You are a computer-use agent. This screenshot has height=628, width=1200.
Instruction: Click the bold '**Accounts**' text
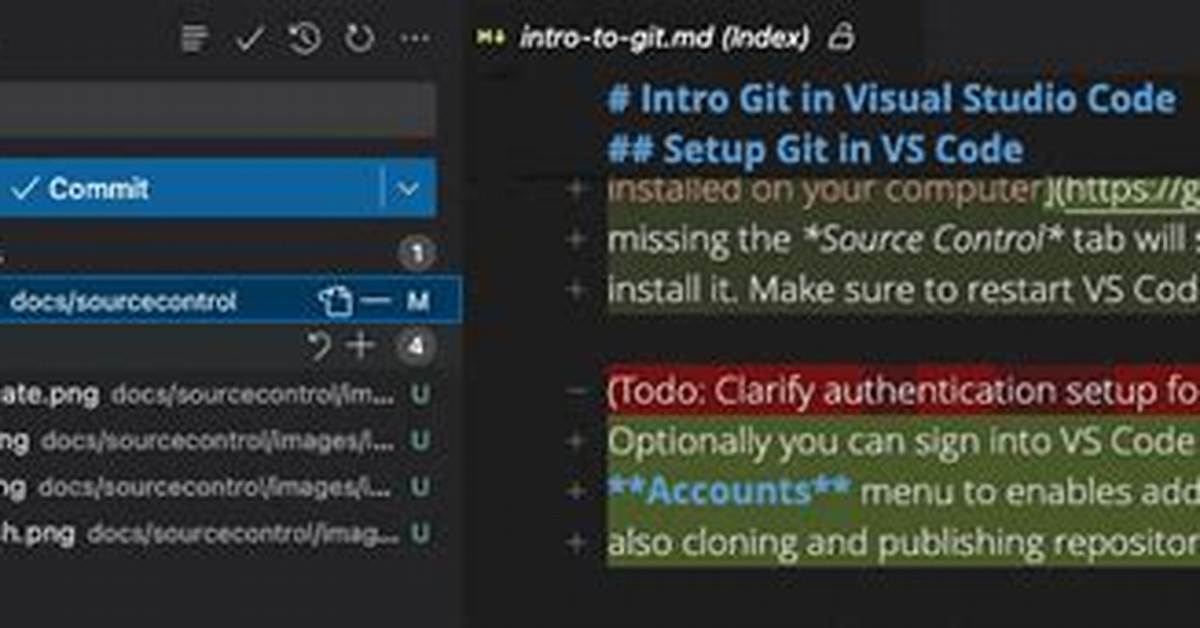click(x=729, y=492)
